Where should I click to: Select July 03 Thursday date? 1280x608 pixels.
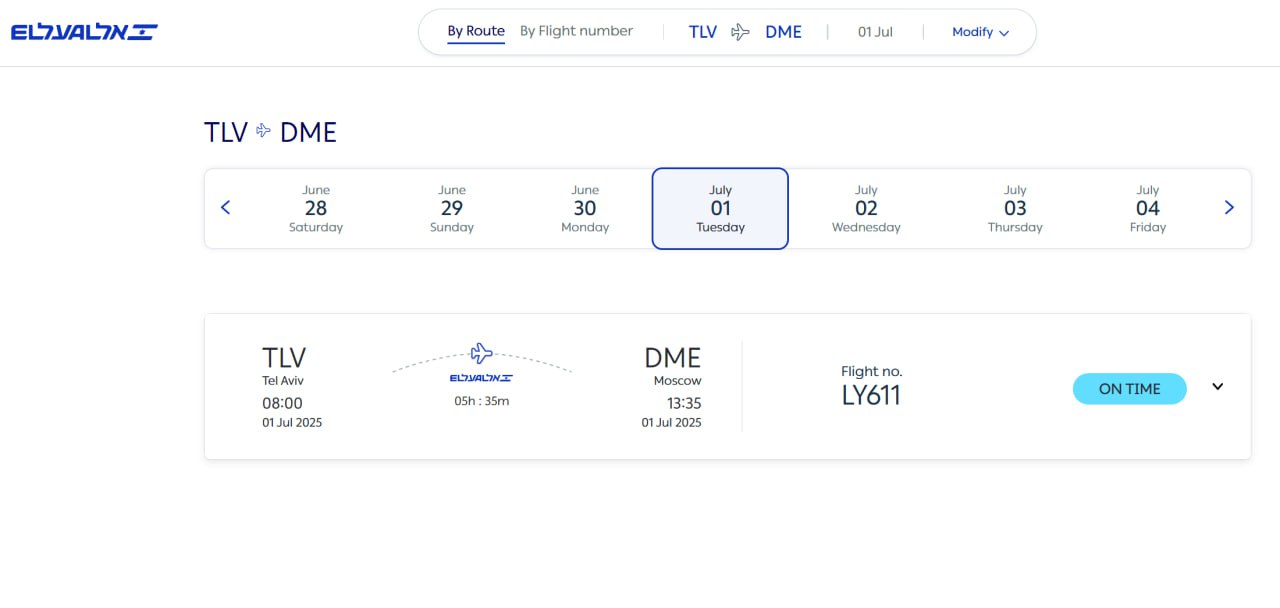[x=1015, y=208]
